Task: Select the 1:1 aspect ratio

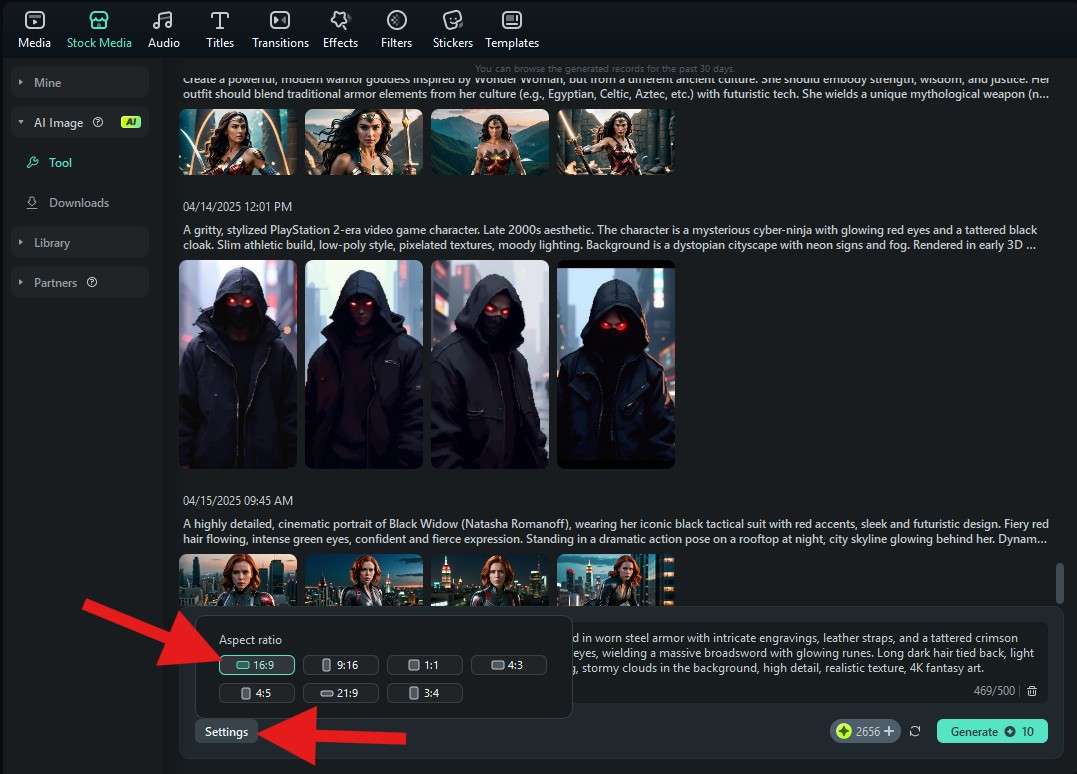Action: click(x=424, y=665)
